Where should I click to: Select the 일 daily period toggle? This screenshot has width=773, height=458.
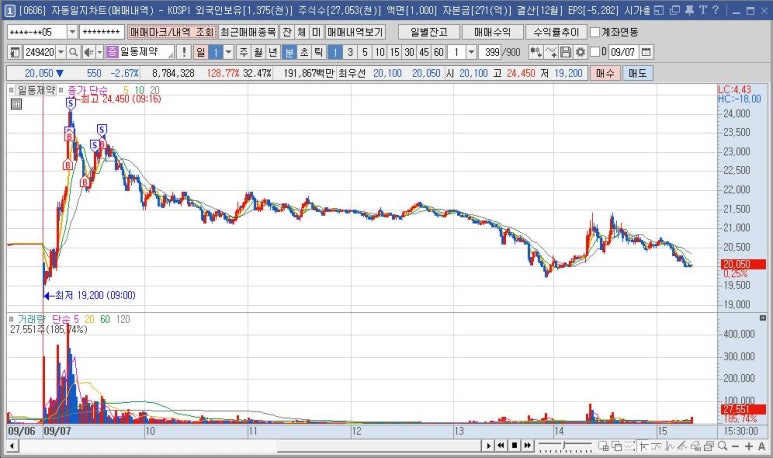pos(200,52)
